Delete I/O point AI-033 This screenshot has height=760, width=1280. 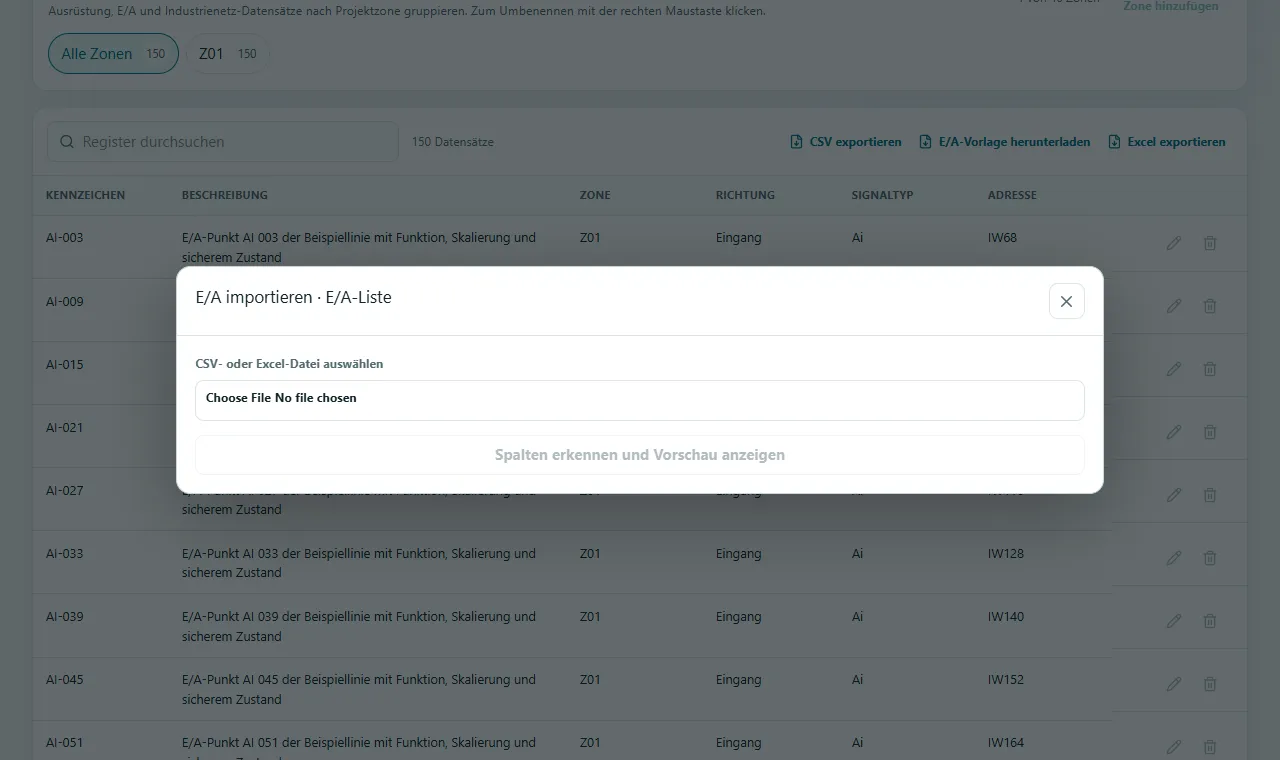click(x=1210, y=558)
